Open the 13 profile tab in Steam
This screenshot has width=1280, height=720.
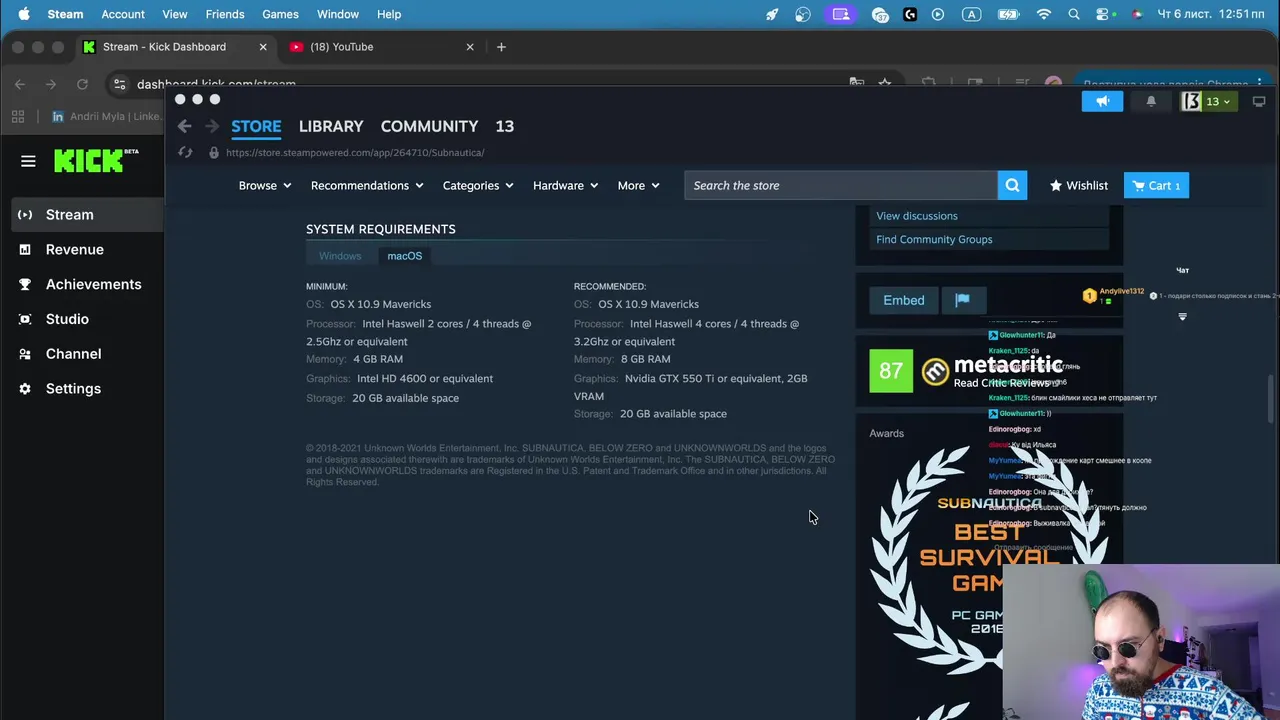pyautogui.click(x=504, y=126)
